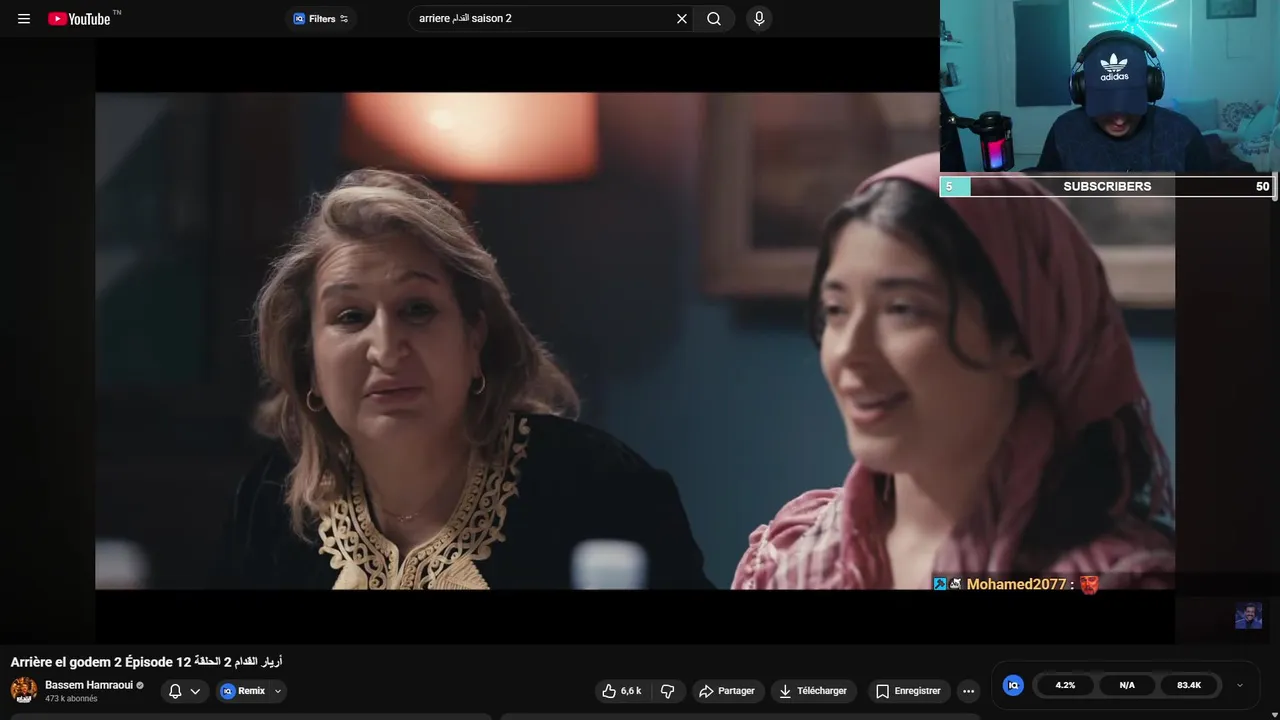Dislike the video

coord(668,691)
